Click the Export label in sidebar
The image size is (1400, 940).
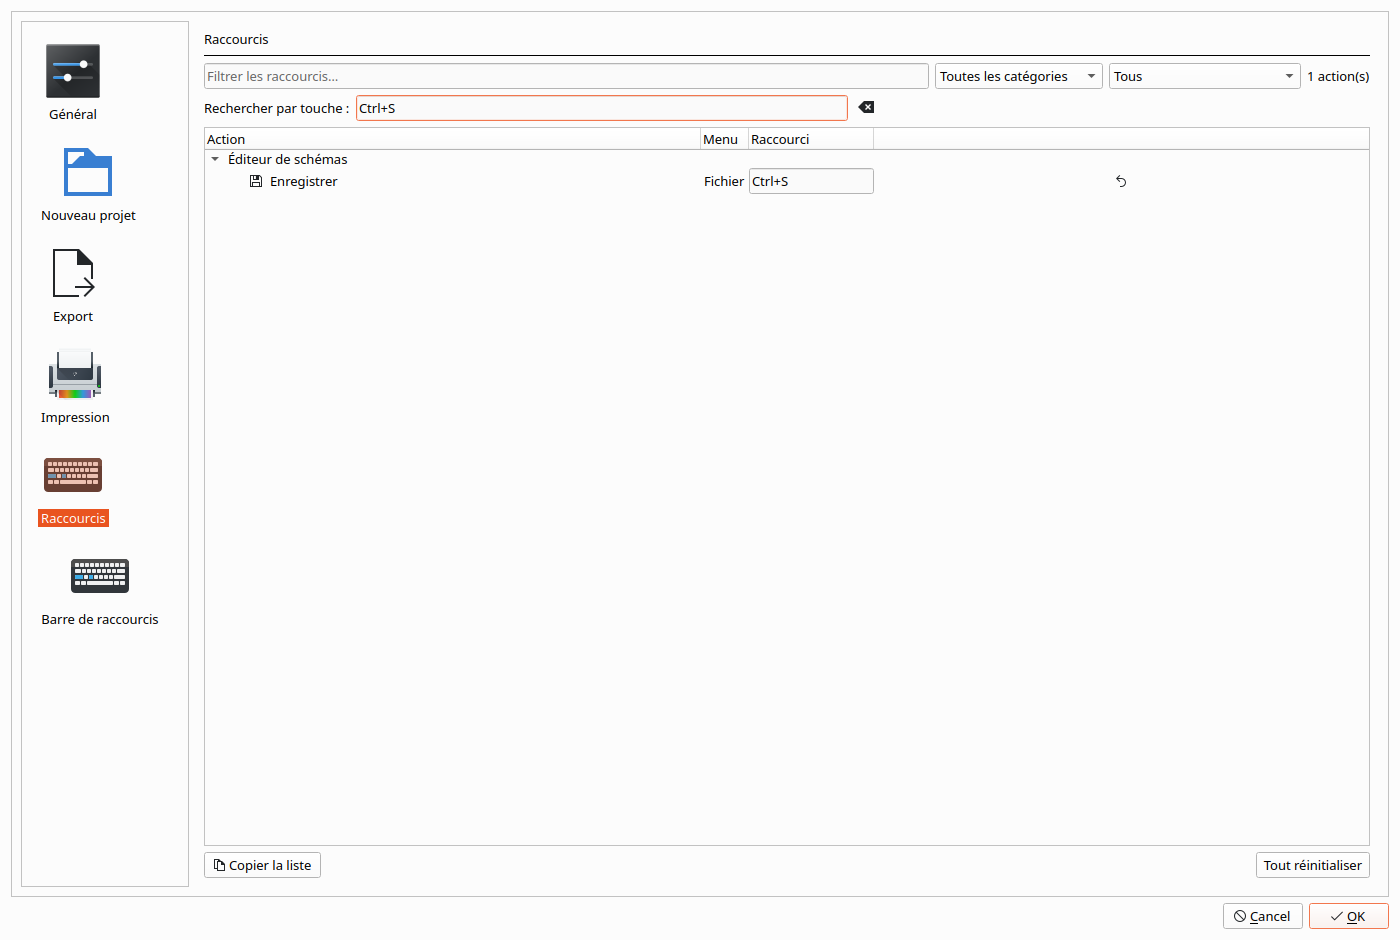click(x=73, y=316)
